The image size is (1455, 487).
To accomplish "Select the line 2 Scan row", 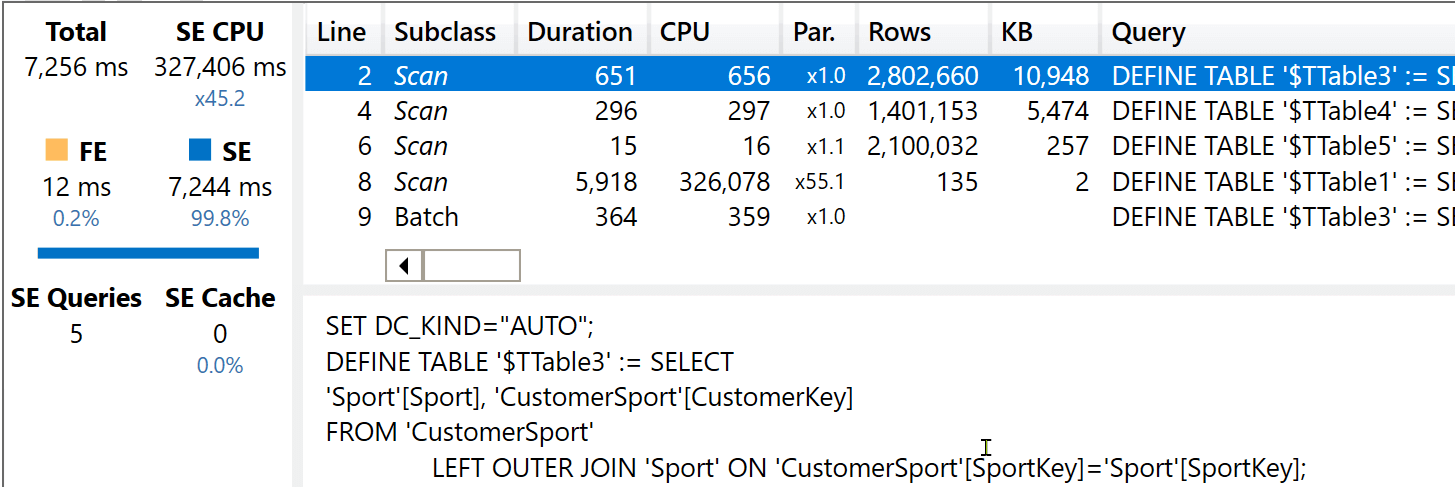I will 880,75.
